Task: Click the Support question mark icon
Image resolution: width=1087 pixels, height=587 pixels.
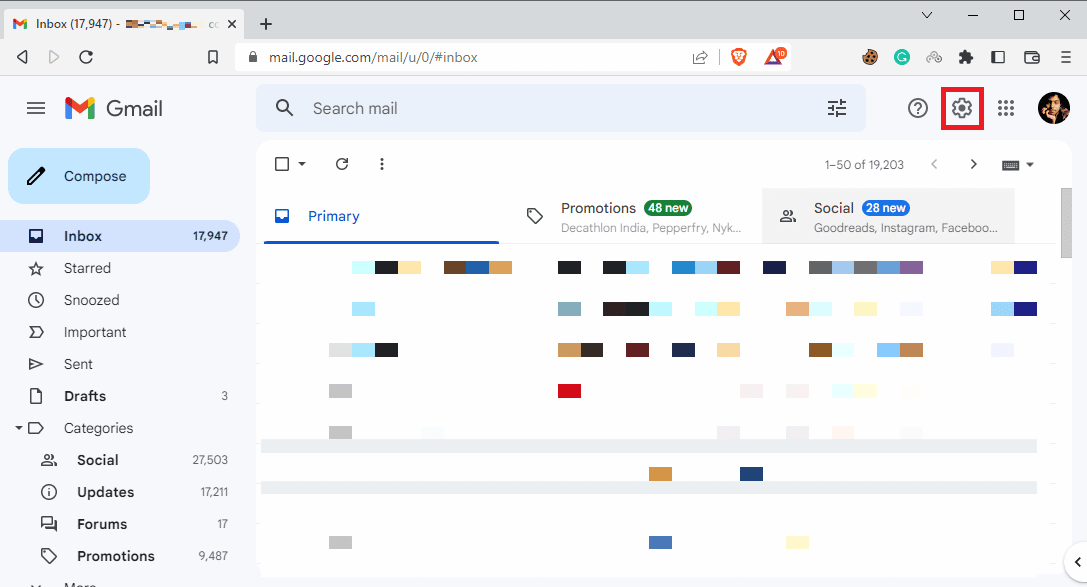Action: [x=918, y=108]
